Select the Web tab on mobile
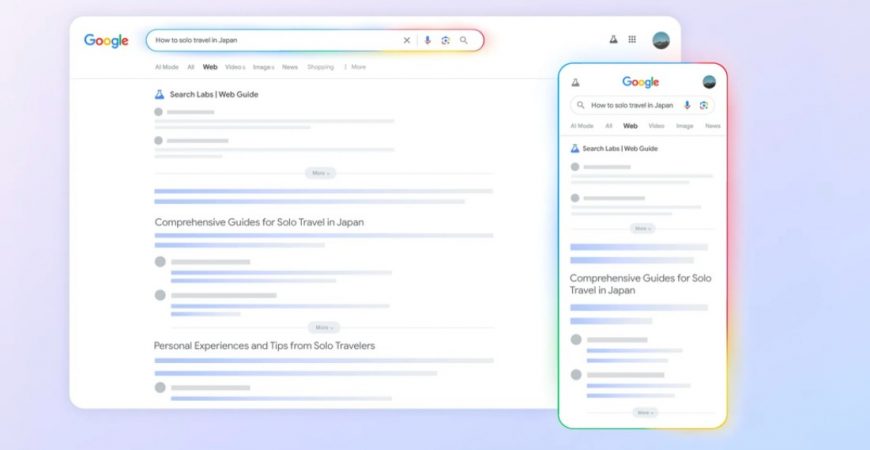Screen dimensions: 870x450 (x=630, y=126)
